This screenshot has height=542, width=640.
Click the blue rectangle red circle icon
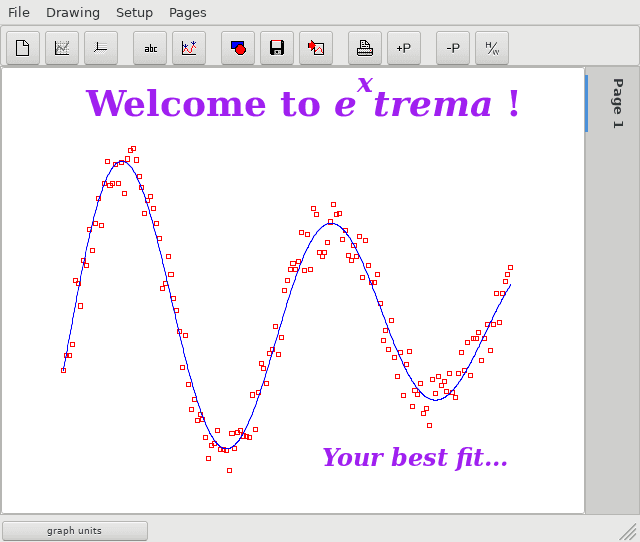238,48
